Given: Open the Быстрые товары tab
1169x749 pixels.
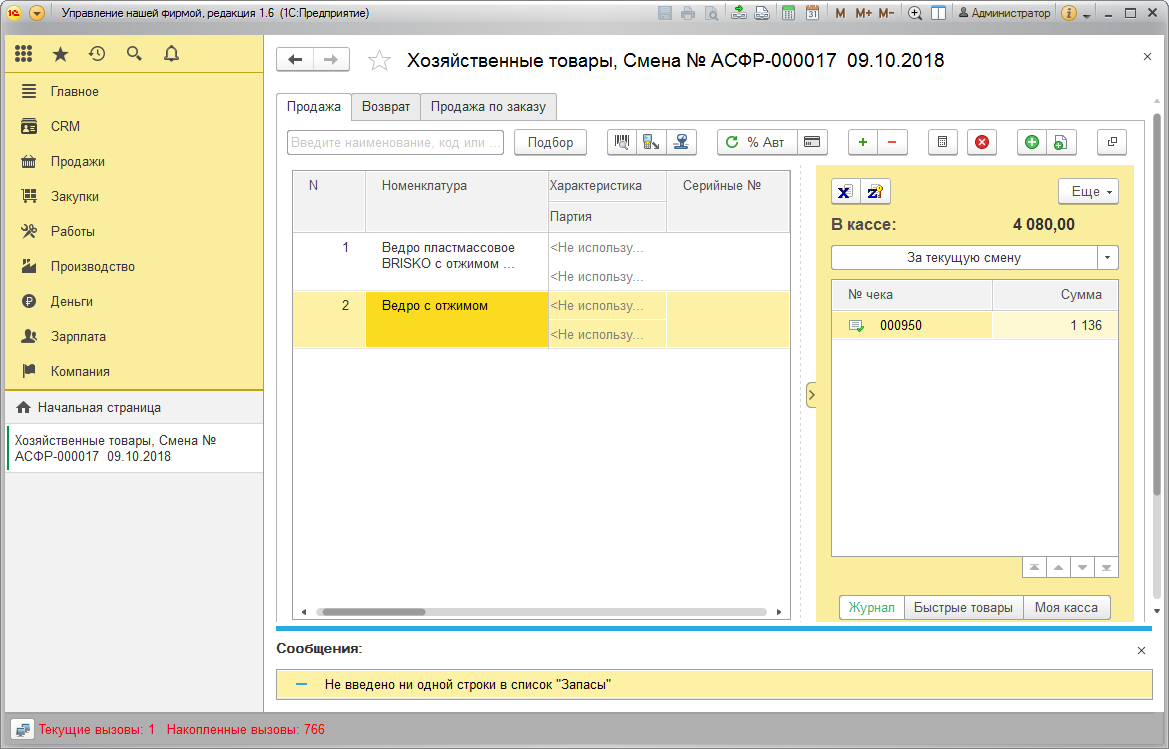Looking at the screenshot, I should tap(963, 607).
